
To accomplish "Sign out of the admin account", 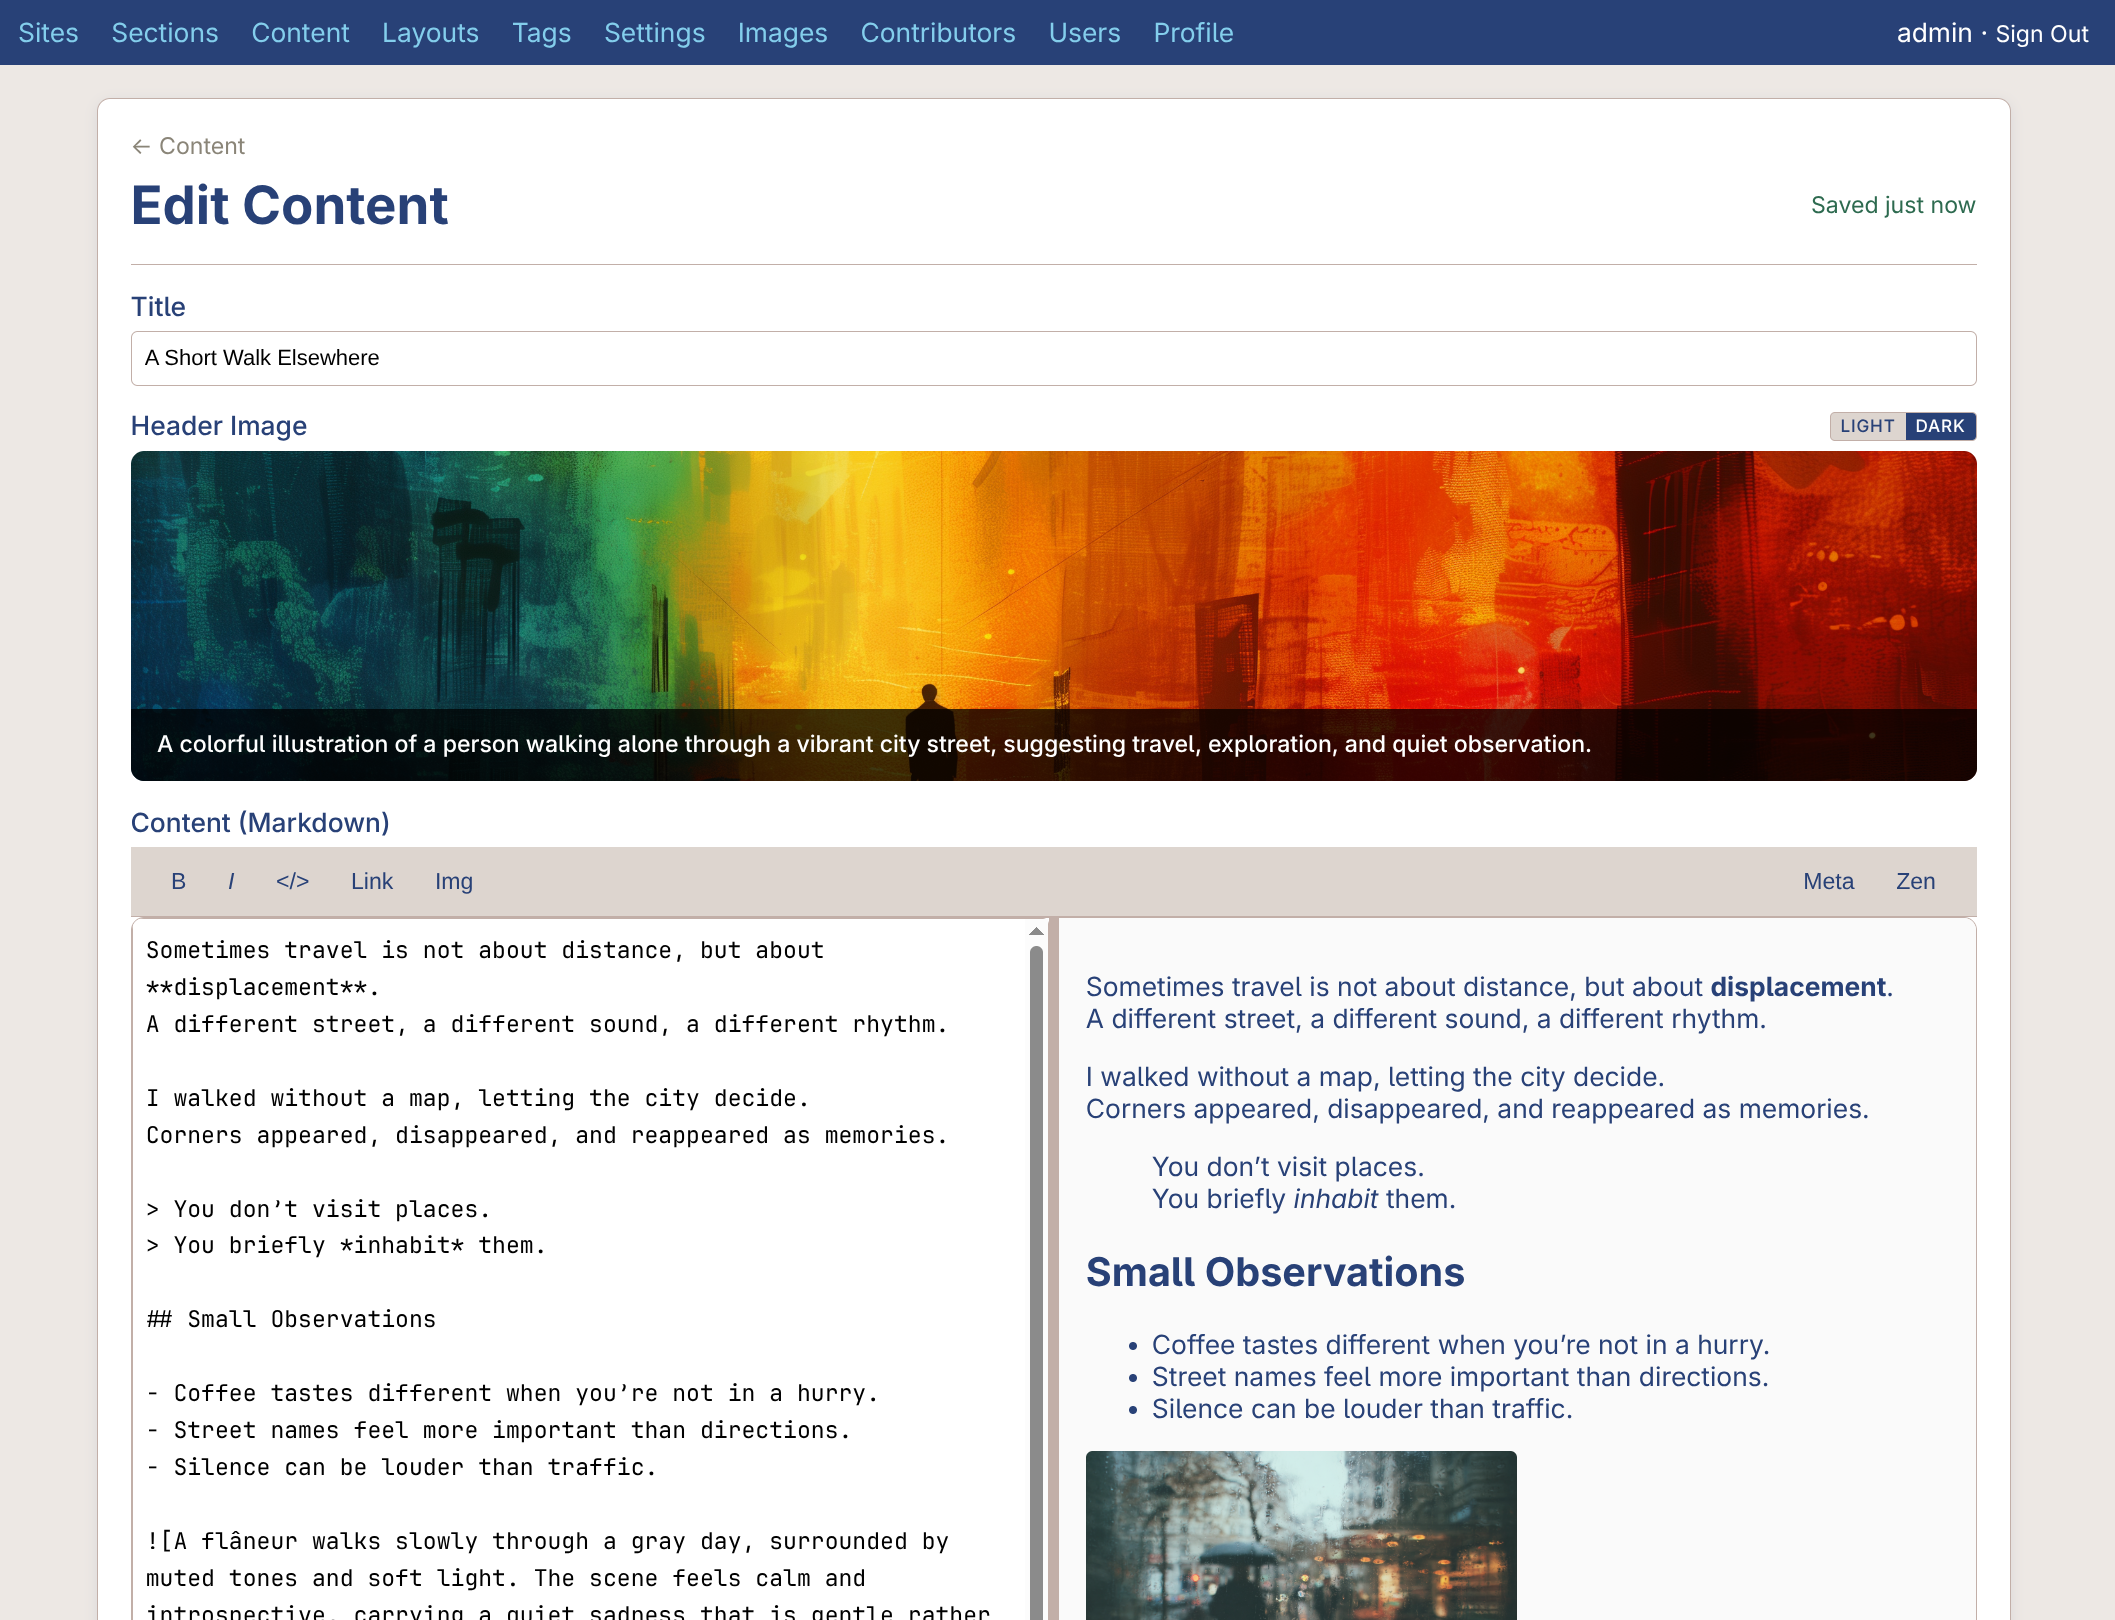I will [x=2041, y=34].
